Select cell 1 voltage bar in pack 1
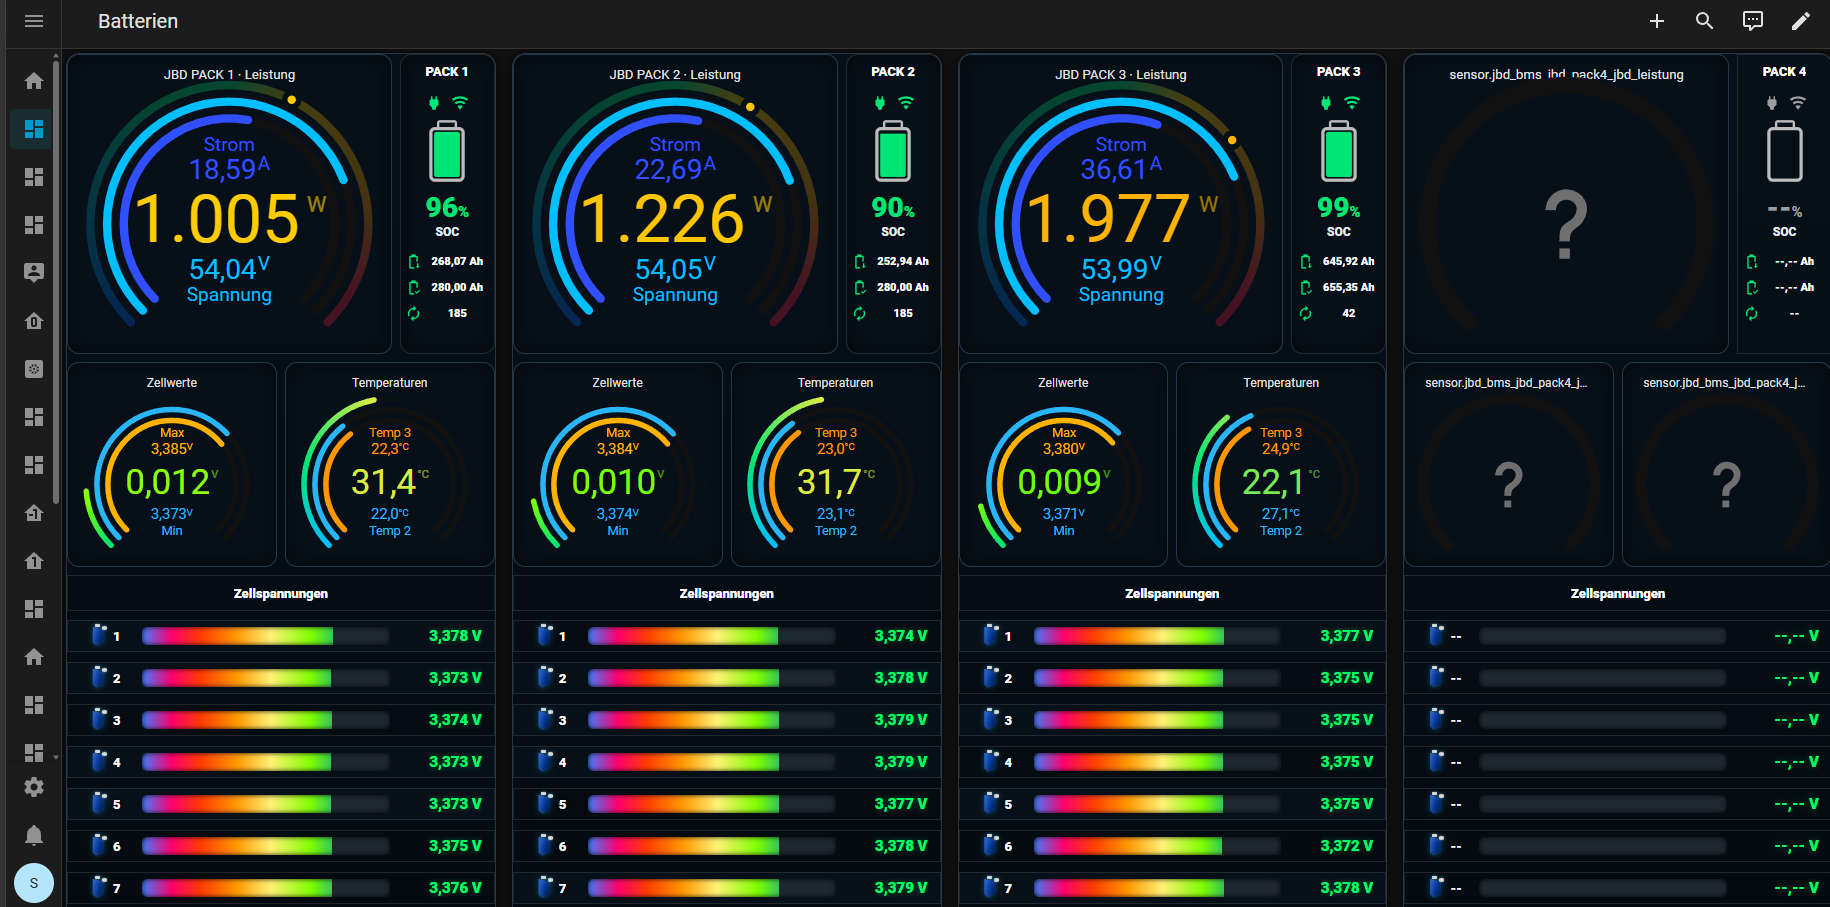Image resolution: width=1830 pixels, height=907 pixels. 266,636
